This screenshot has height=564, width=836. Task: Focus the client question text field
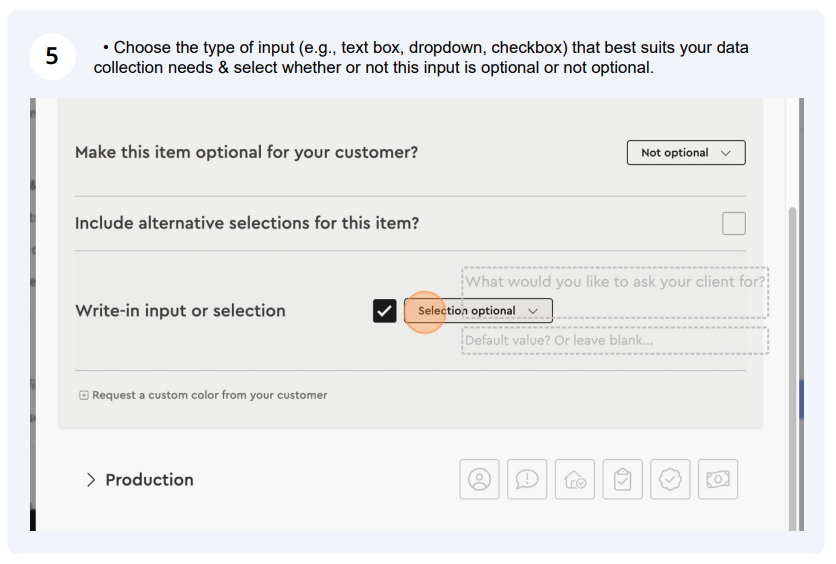(x=615, y=292)
